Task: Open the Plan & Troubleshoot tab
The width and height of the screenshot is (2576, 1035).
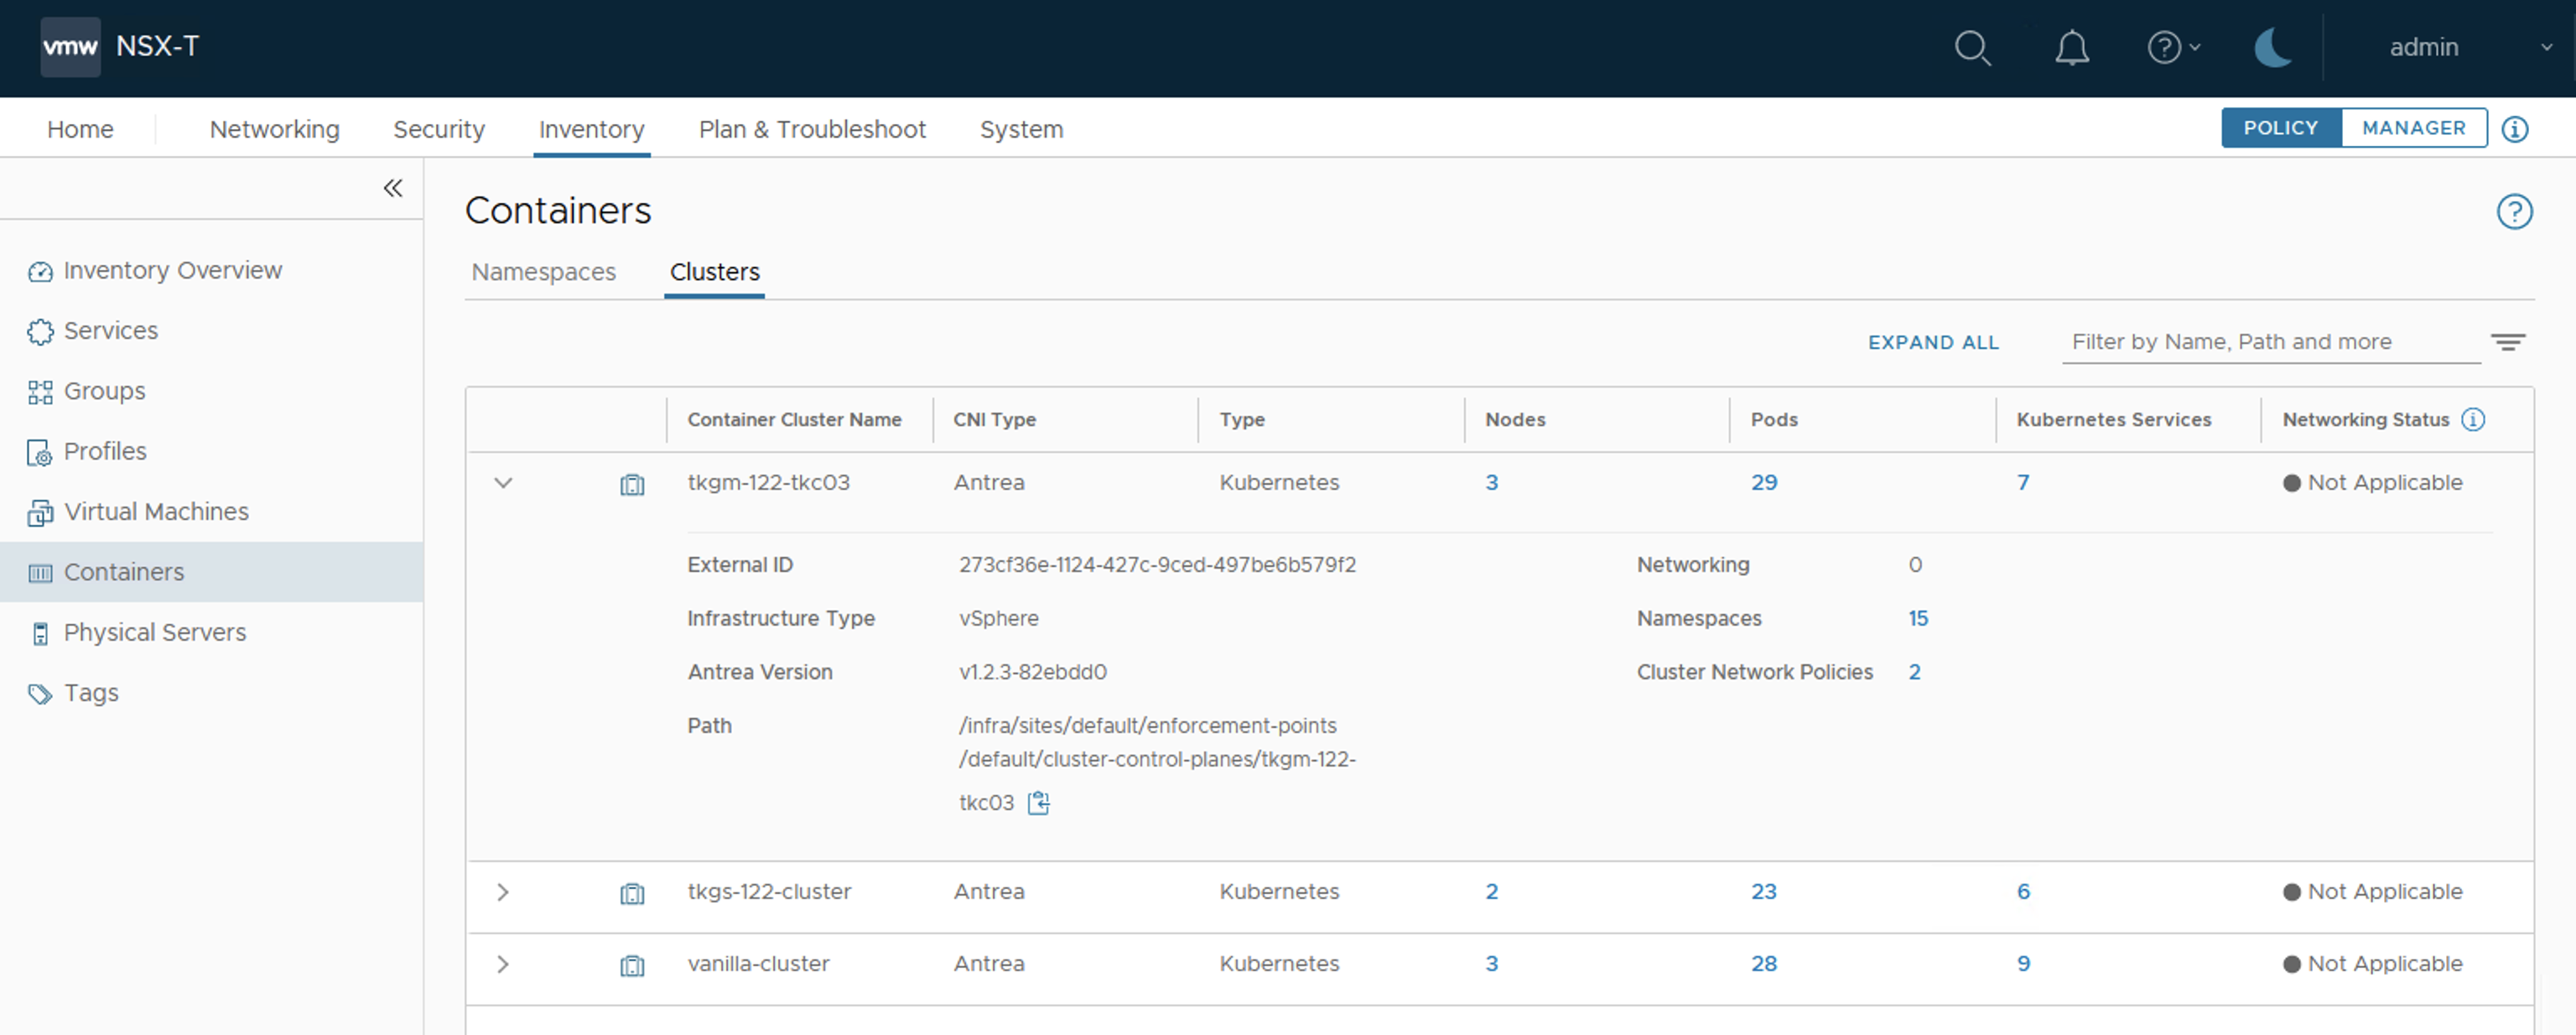Action: click(x=812, y=129)
